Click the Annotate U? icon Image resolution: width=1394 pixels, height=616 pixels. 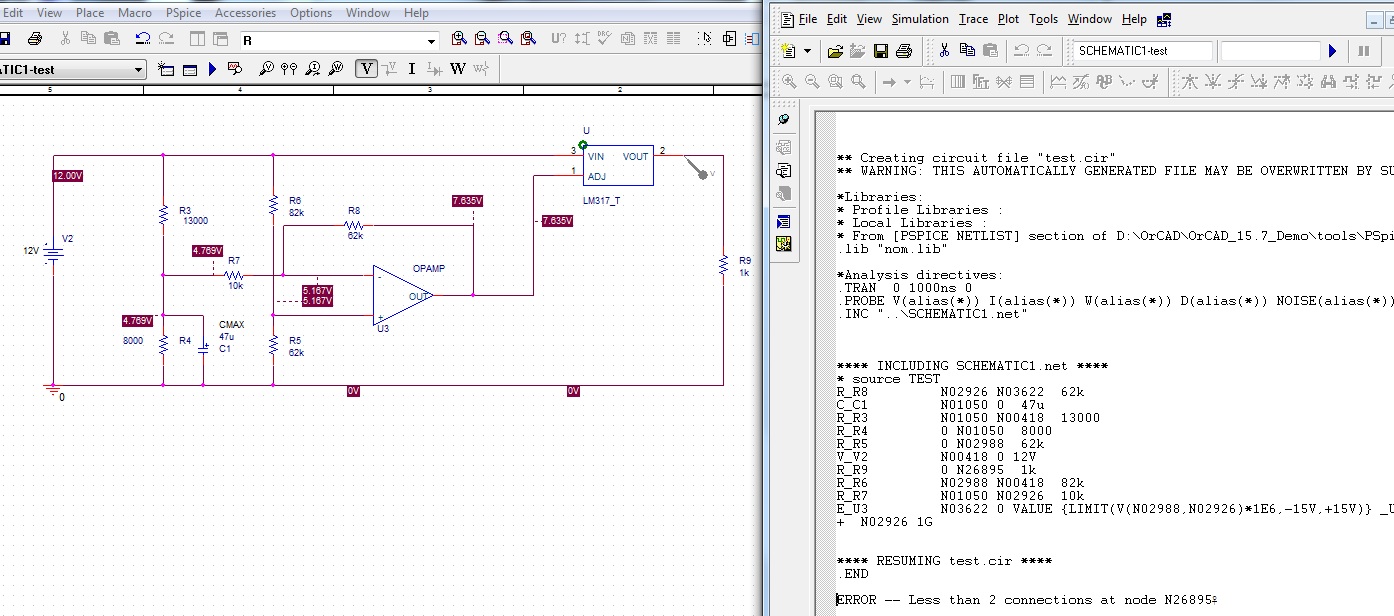pyautogui.click(x=558, y=39)
